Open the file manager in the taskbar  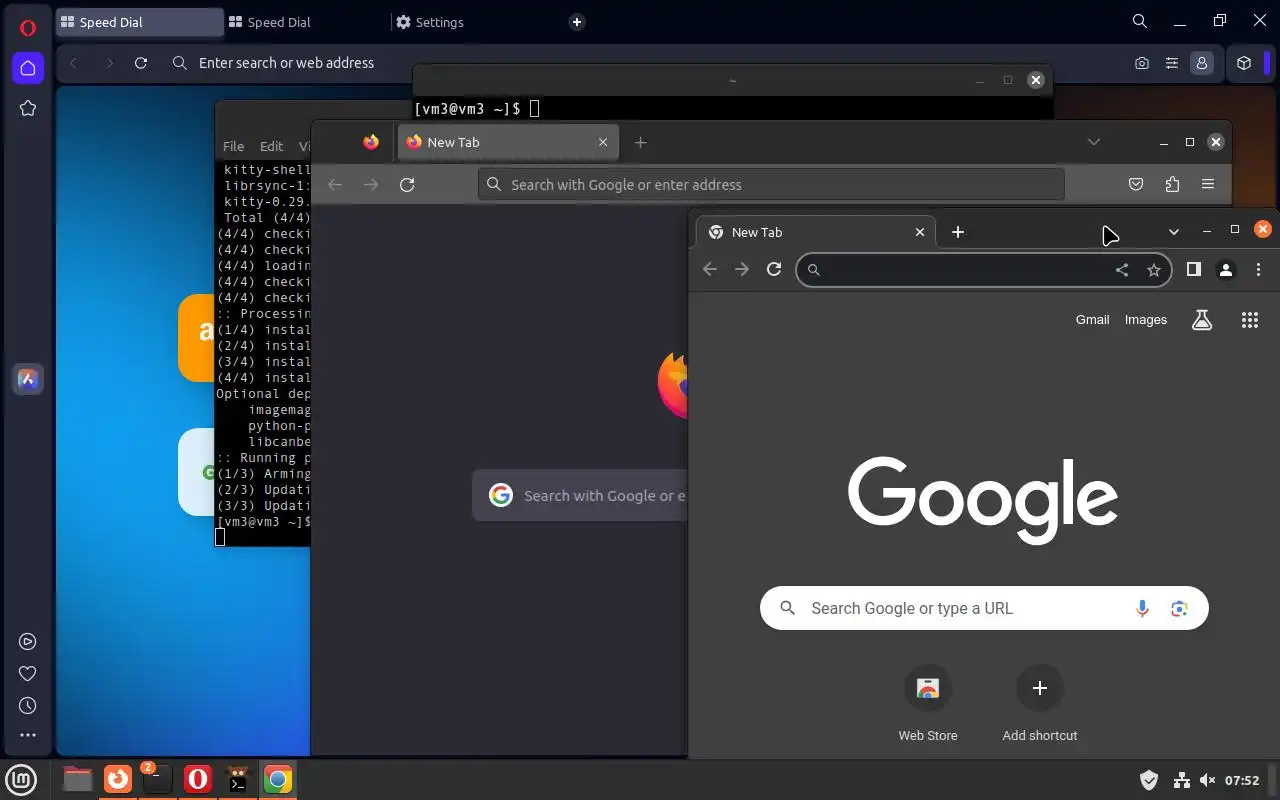click(77, 779)
